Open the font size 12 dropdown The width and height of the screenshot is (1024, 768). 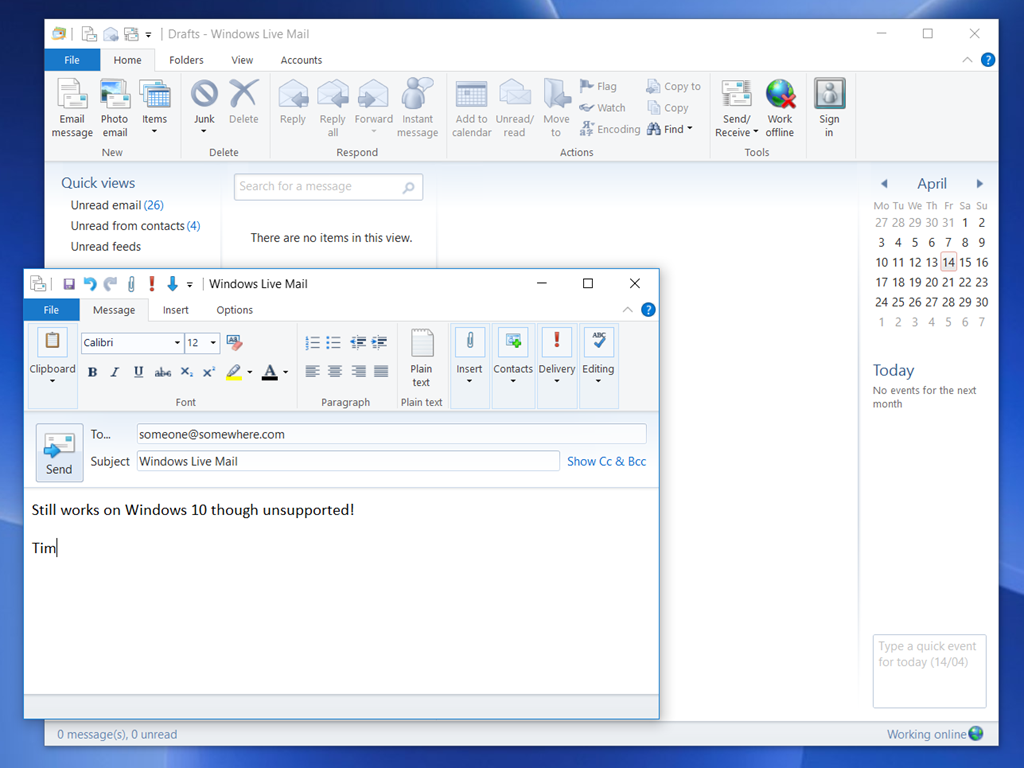click(x=213, y=343)
